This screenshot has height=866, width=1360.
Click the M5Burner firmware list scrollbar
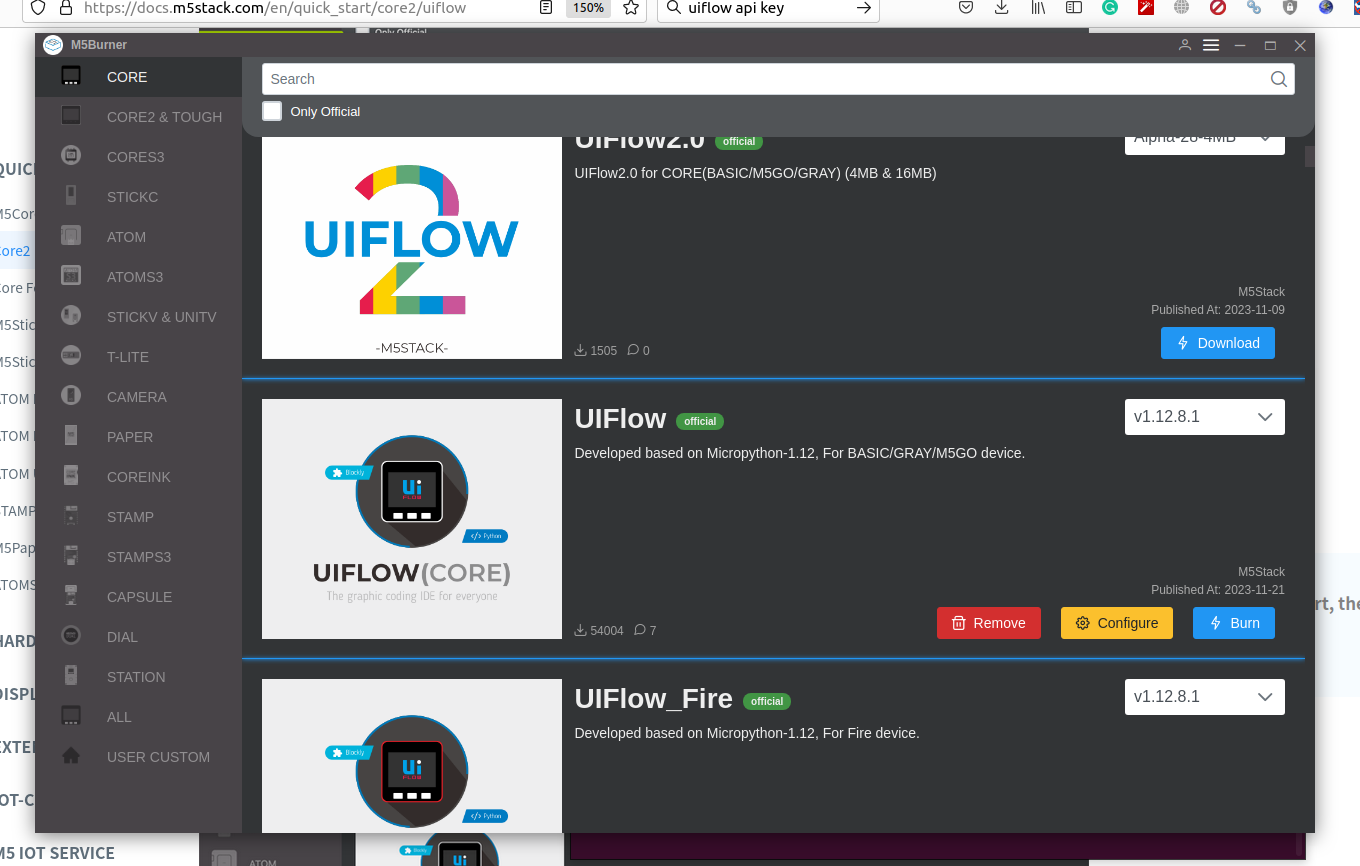tap(1310, 157)
